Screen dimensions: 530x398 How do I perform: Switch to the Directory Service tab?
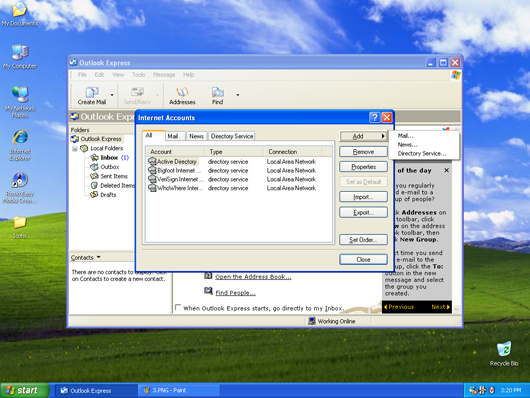coord(232,136)
